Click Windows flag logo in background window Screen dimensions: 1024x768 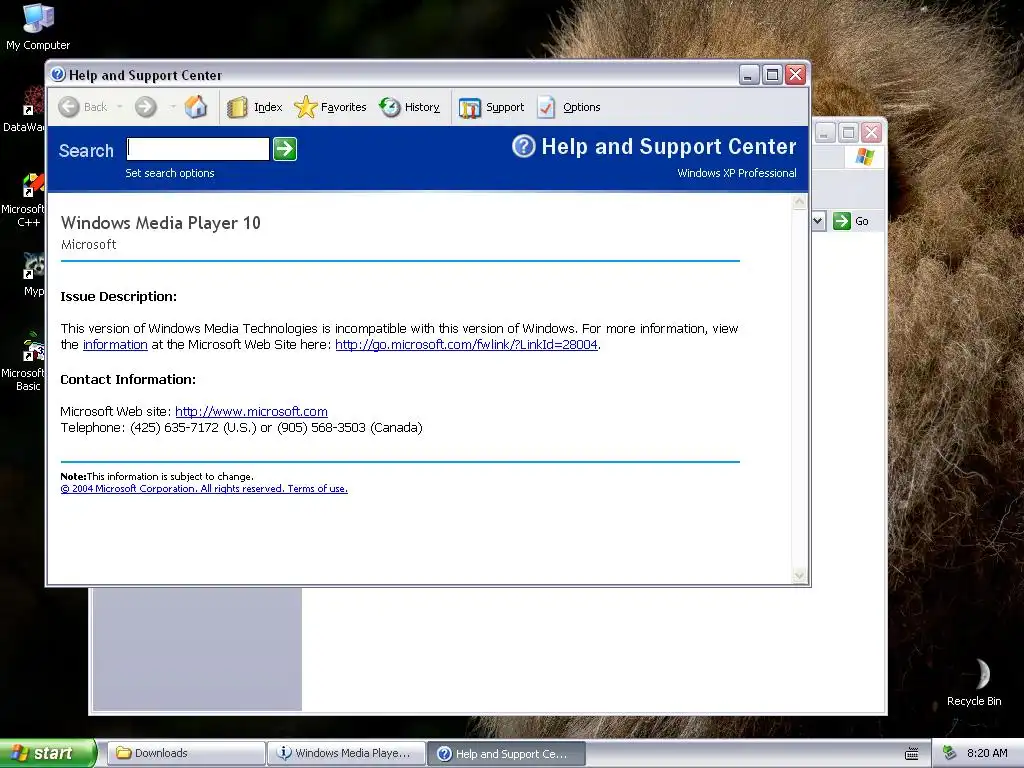[865, 157]
